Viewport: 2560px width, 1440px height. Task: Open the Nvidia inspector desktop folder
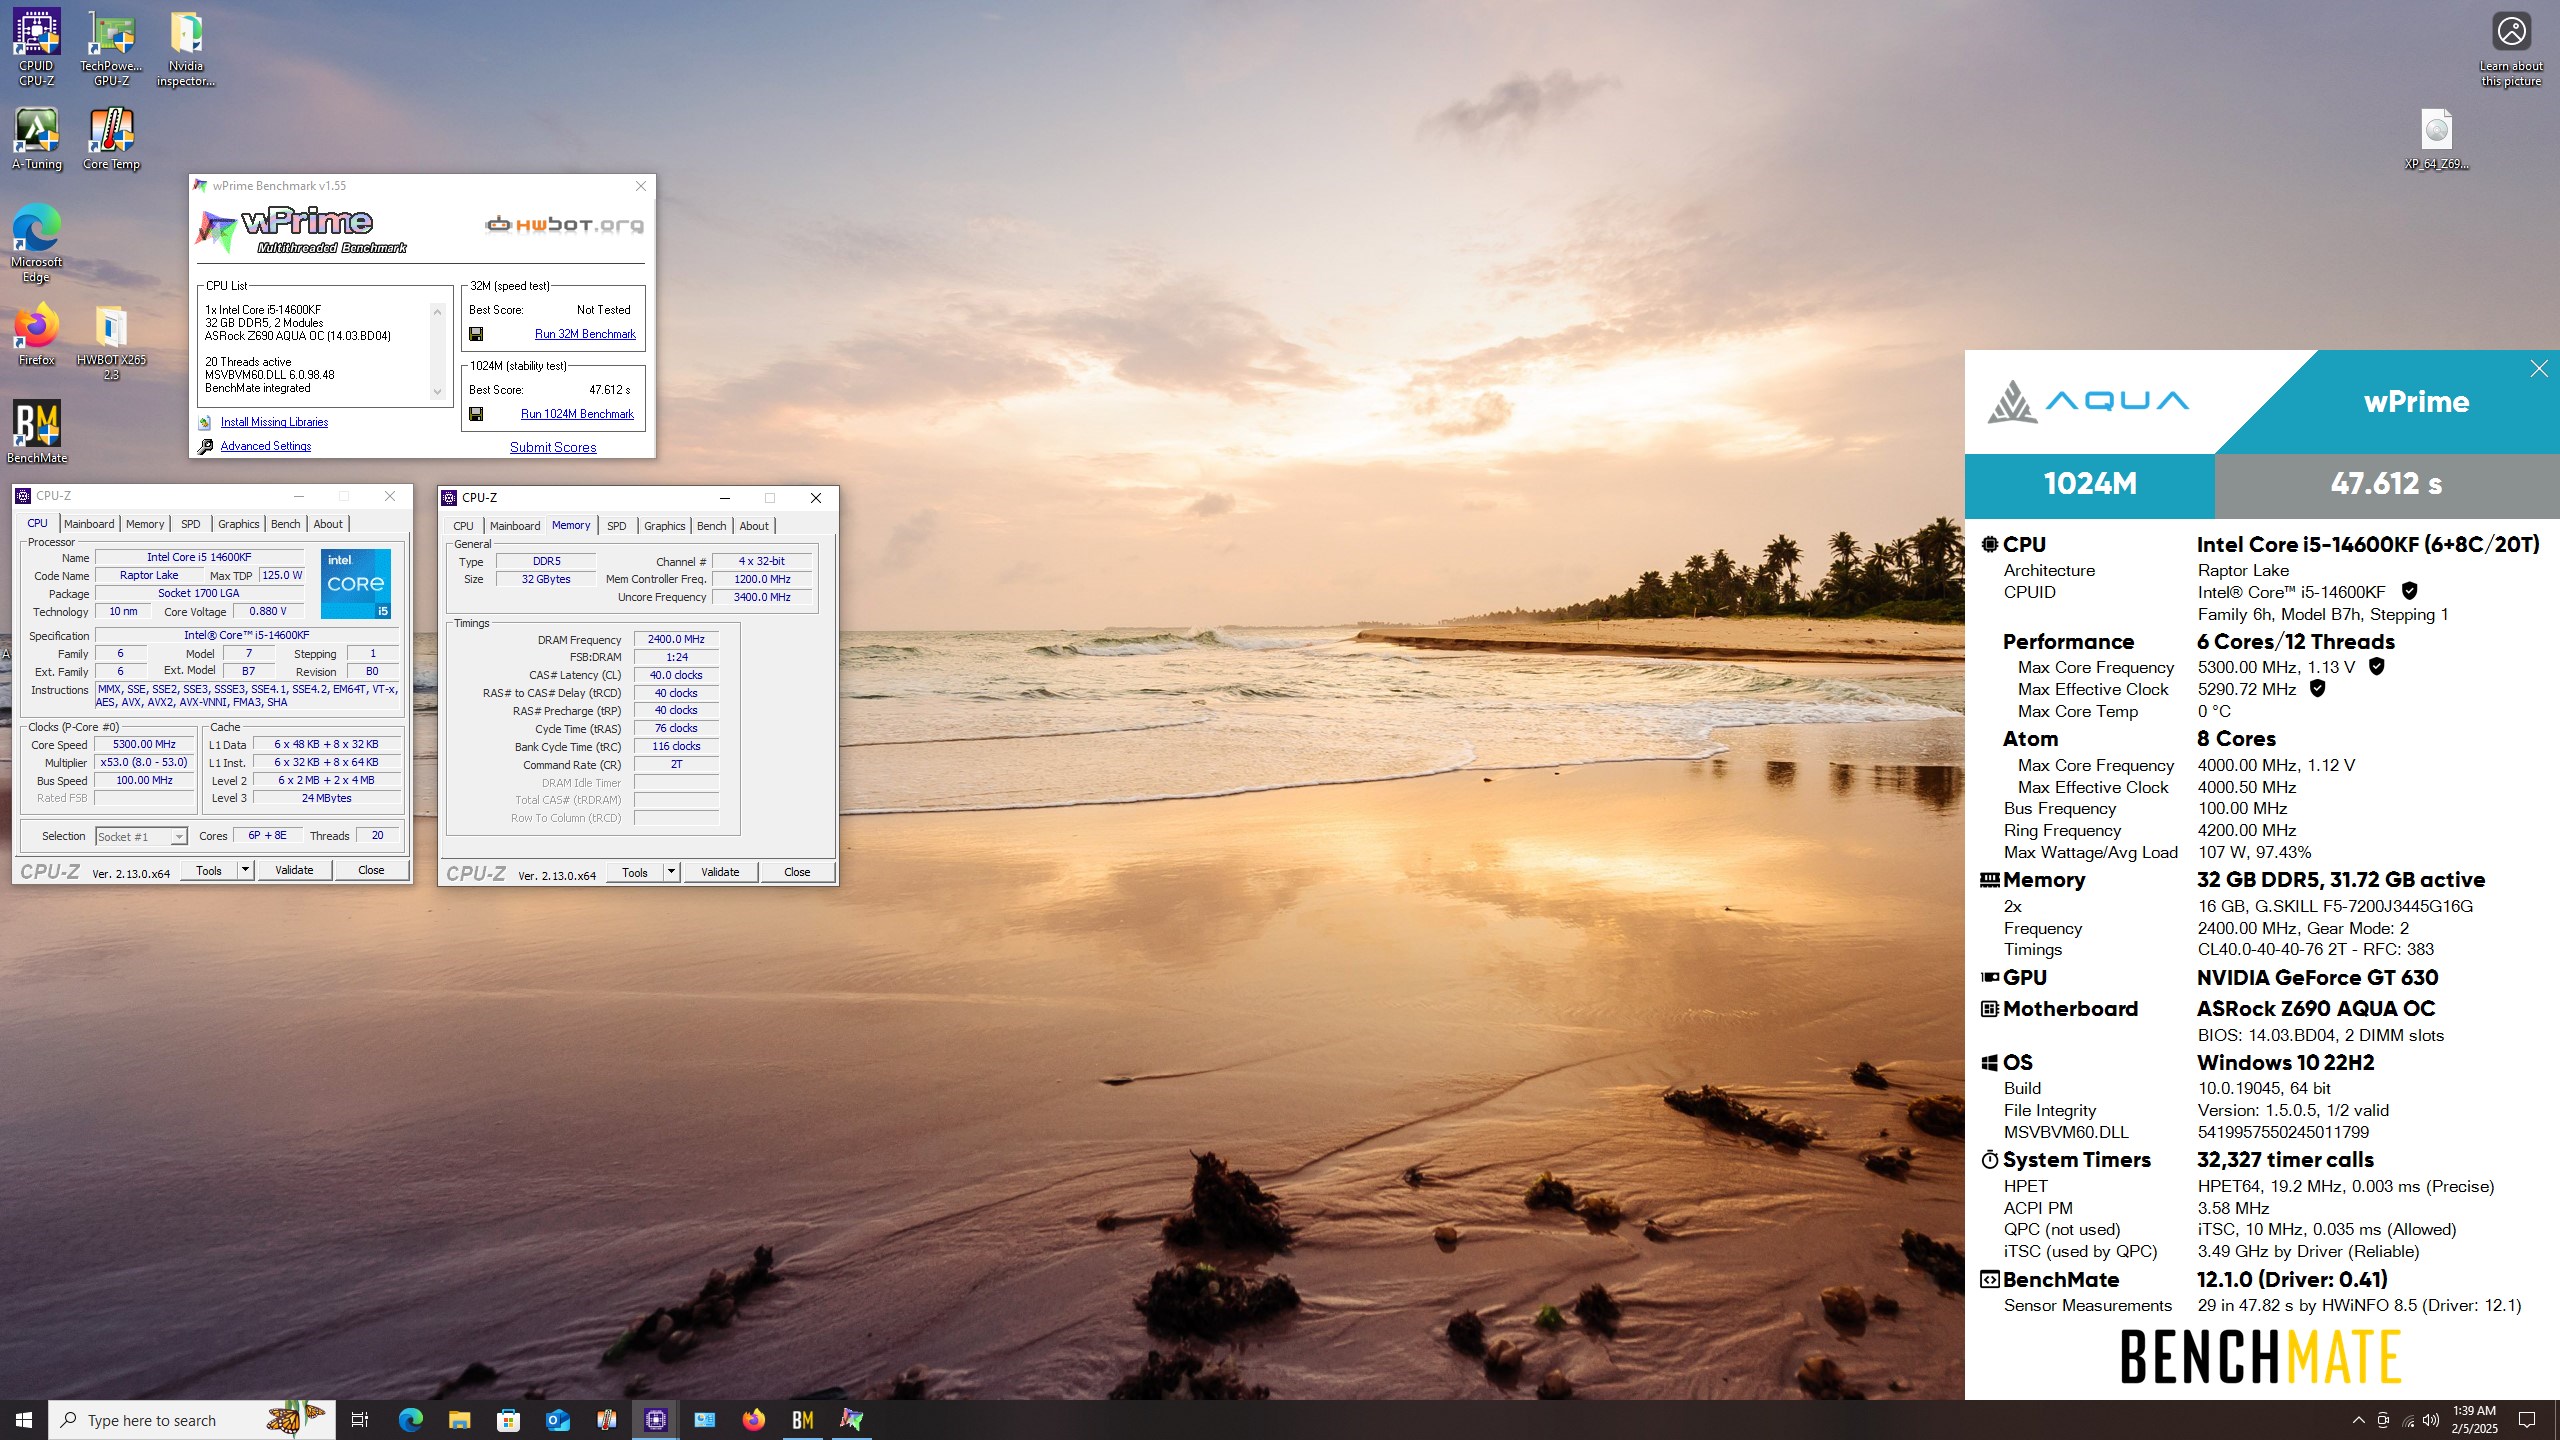click(x=186, y=48)
